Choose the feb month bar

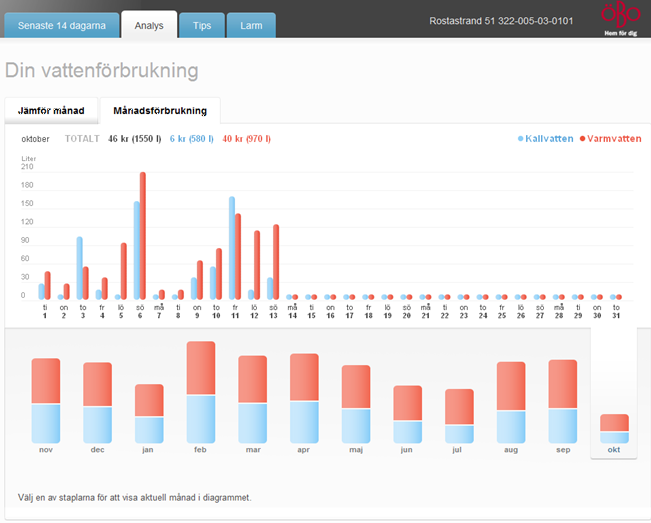[201, 392]
